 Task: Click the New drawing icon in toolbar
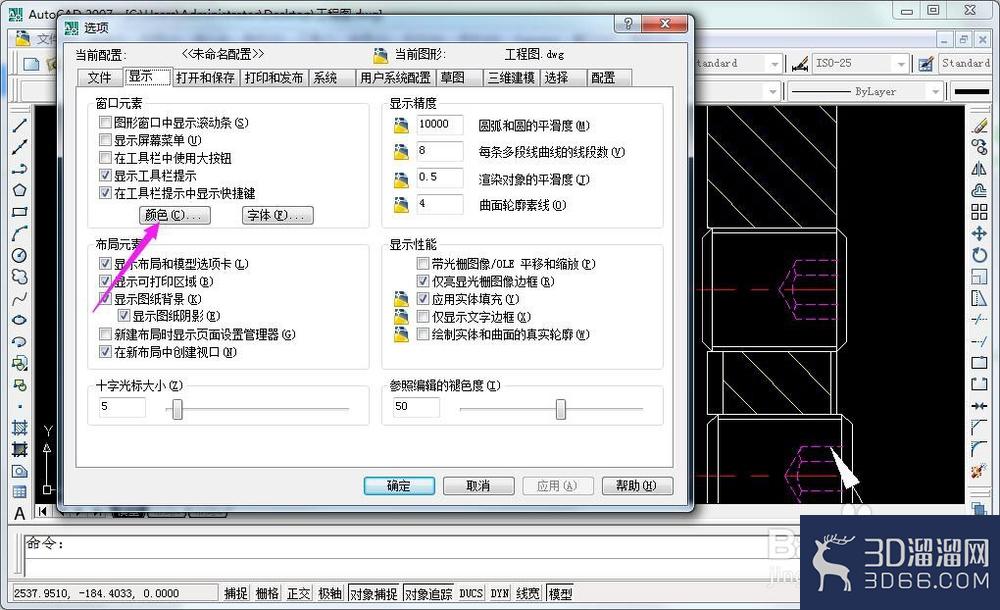pos(31,64)
